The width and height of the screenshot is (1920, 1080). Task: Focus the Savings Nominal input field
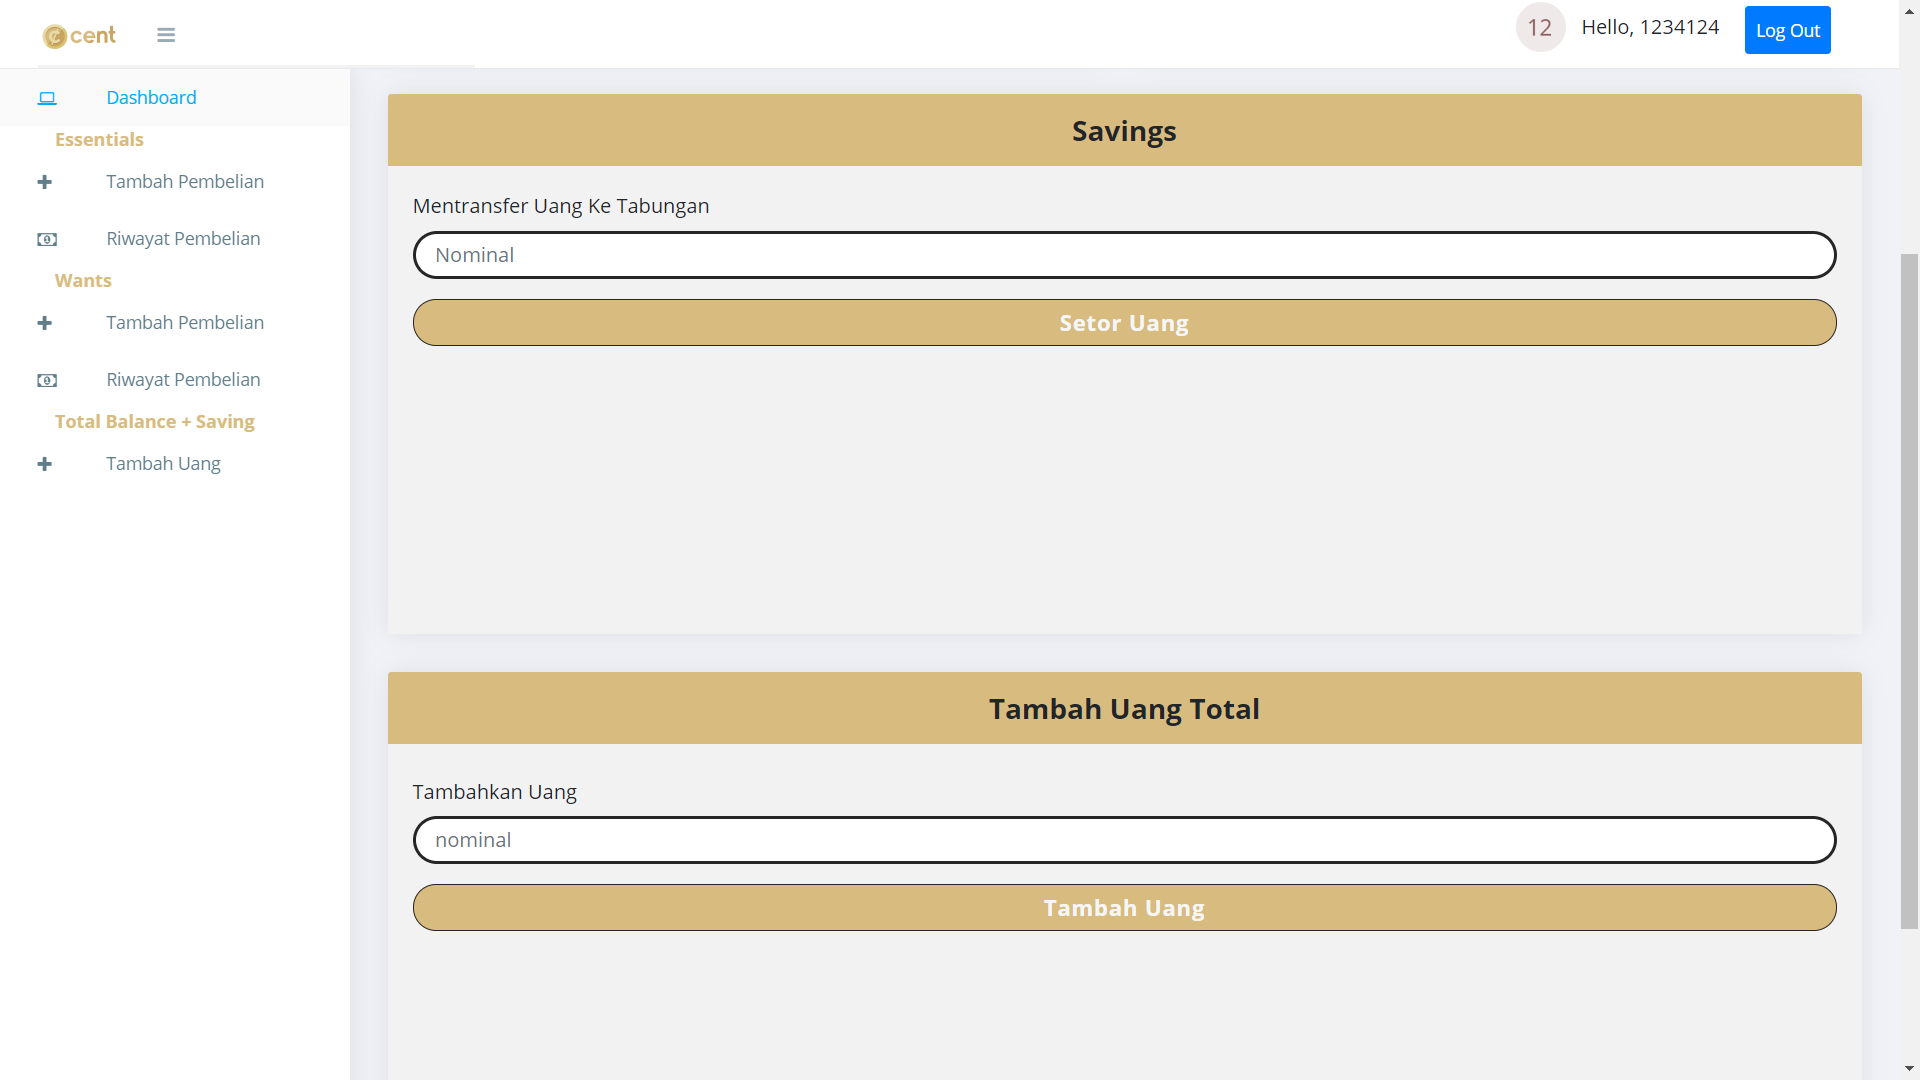[1124, 255]
